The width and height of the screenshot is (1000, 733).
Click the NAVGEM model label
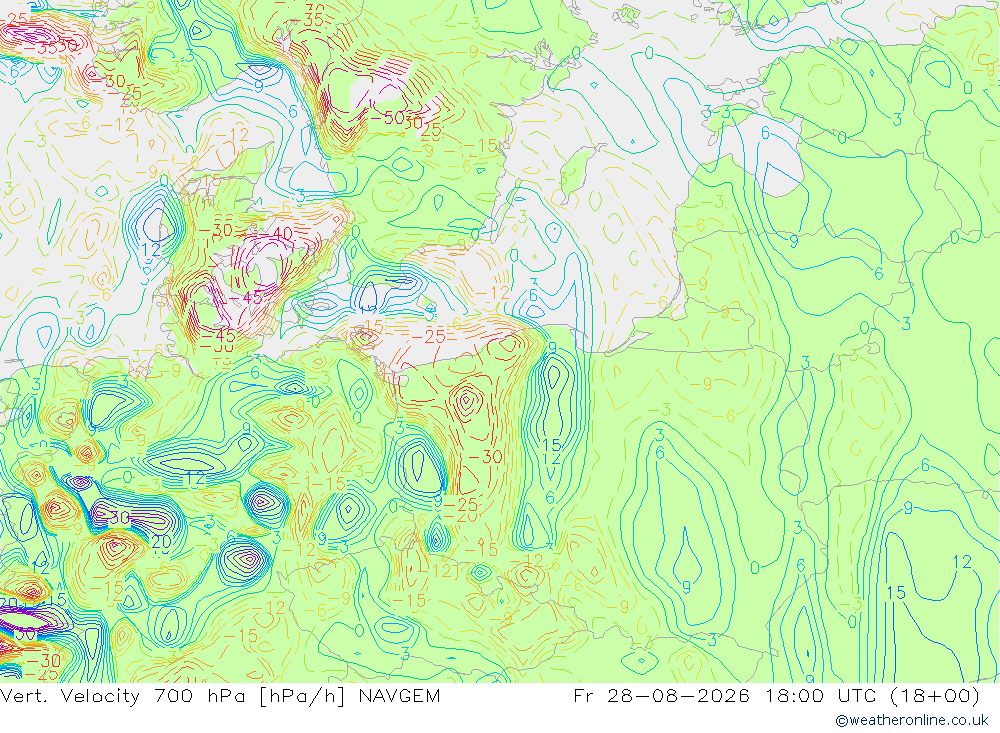(399, 695)
